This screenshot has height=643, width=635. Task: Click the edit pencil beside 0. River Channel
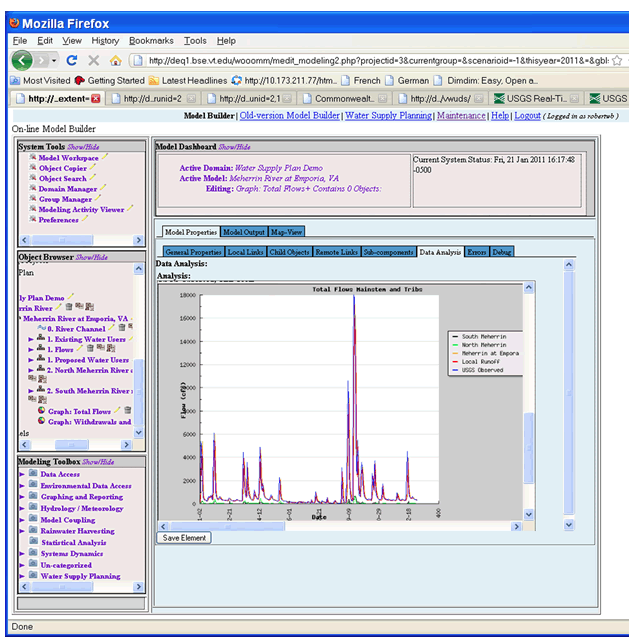coord(111,328)
